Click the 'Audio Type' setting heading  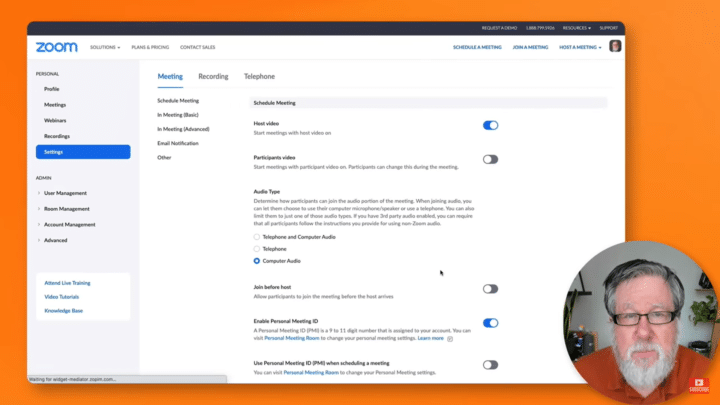[x=267, y=191]
